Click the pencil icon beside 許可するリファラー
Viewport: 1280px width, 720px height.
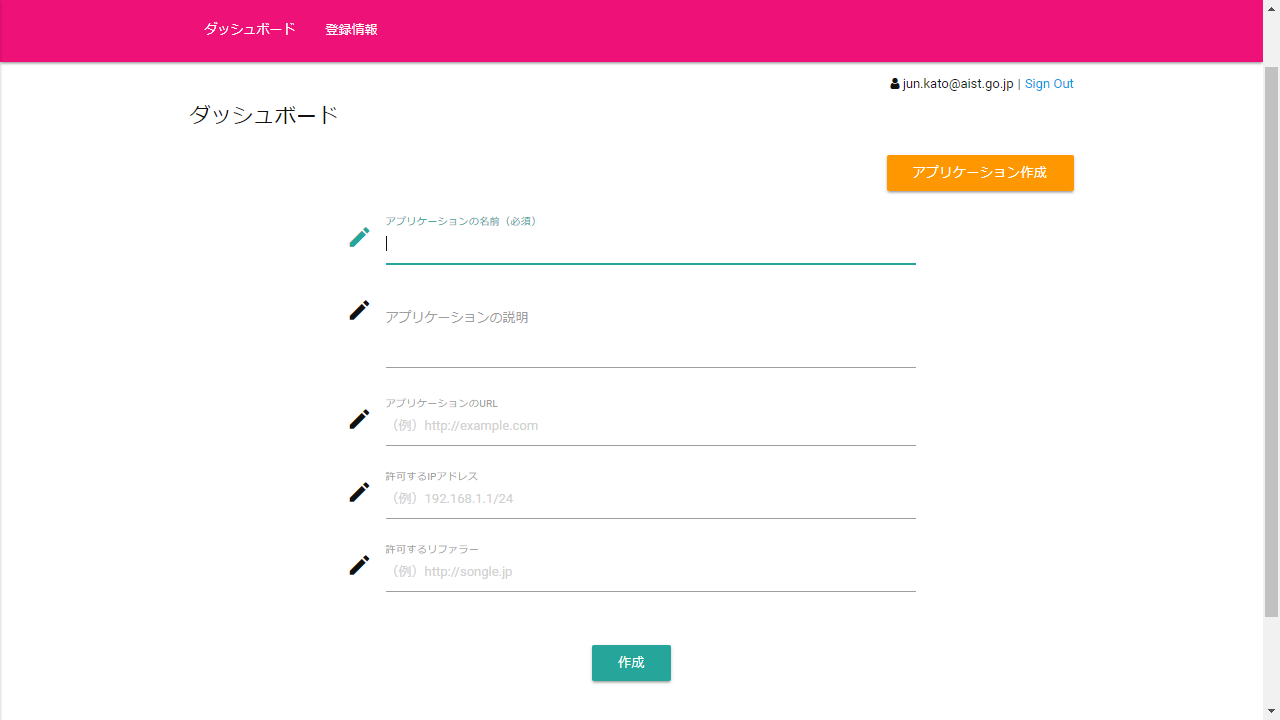pos(359,566)
